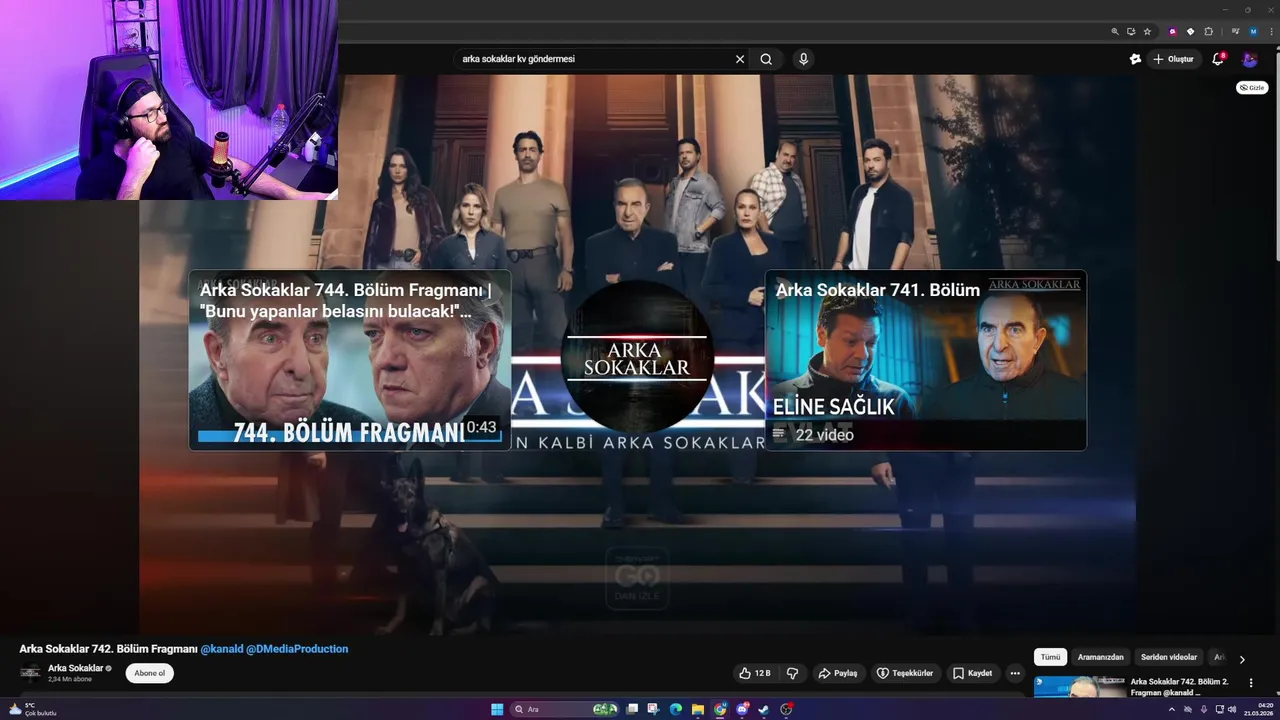Select the Aramanızdan filter chip

(x=1101, y=657)
